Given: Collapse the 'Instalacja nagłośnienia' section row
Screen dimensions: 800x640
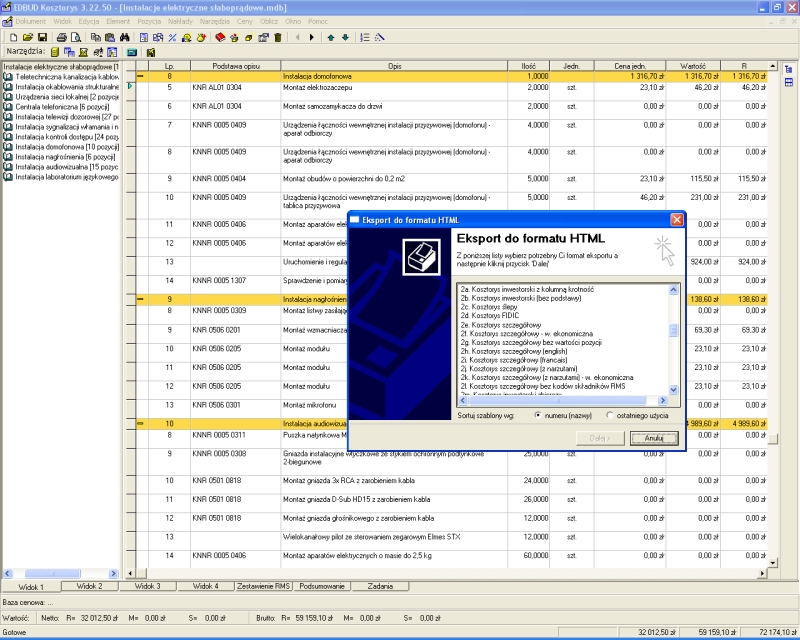Looking at the screenshot, I should tap(141, 298).
